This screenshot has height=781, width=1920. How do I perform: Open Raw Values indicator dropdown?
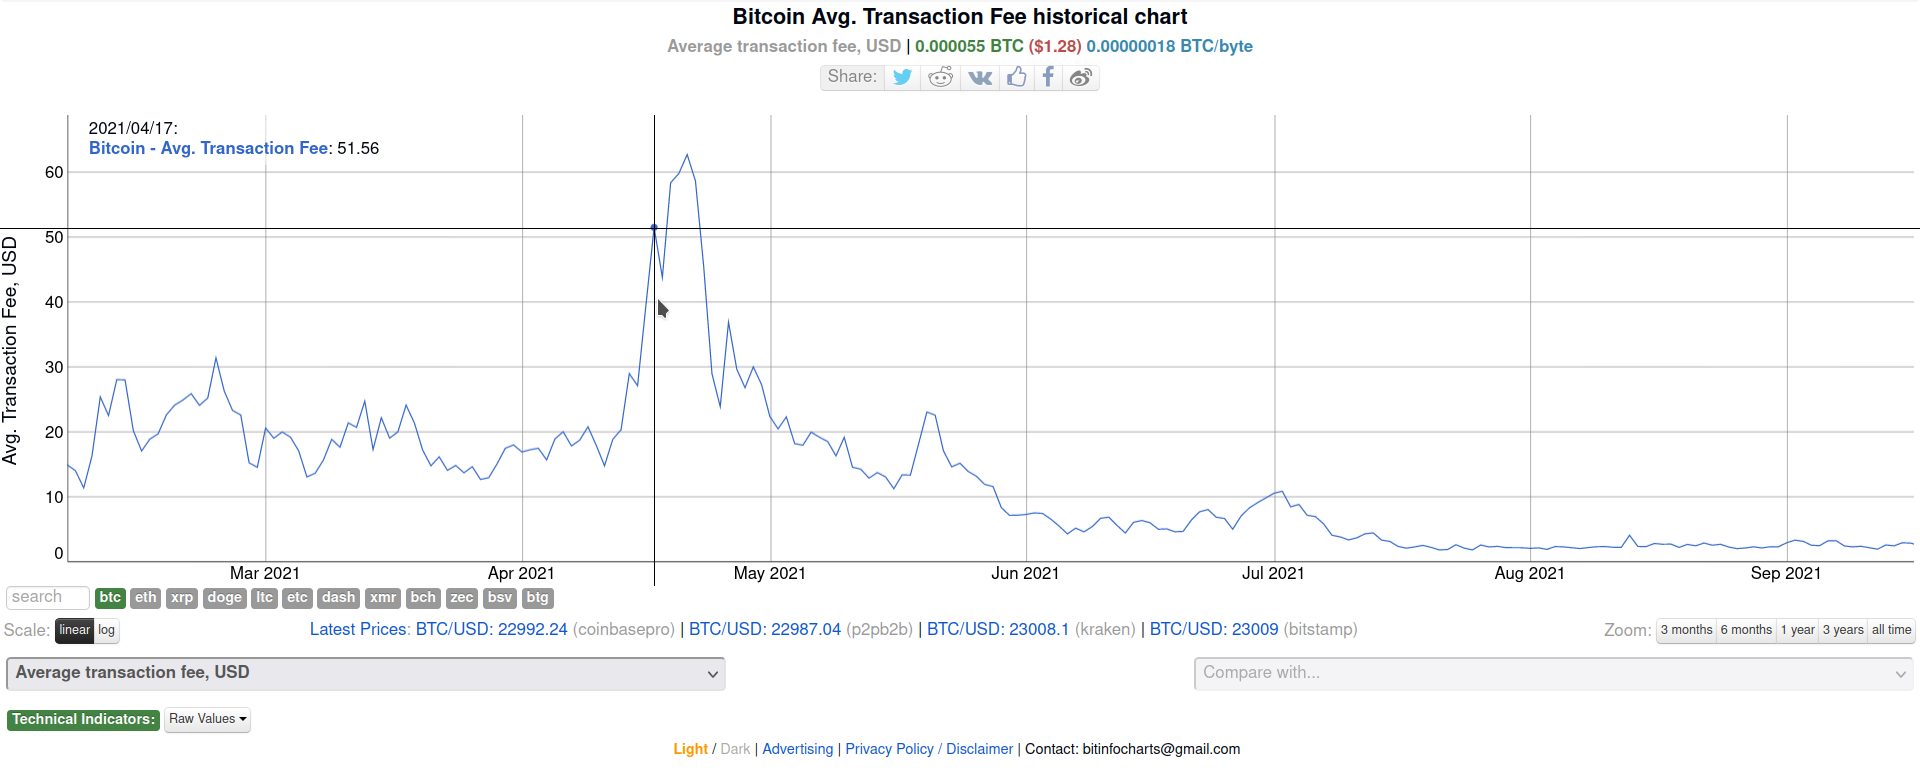[207, 719]
